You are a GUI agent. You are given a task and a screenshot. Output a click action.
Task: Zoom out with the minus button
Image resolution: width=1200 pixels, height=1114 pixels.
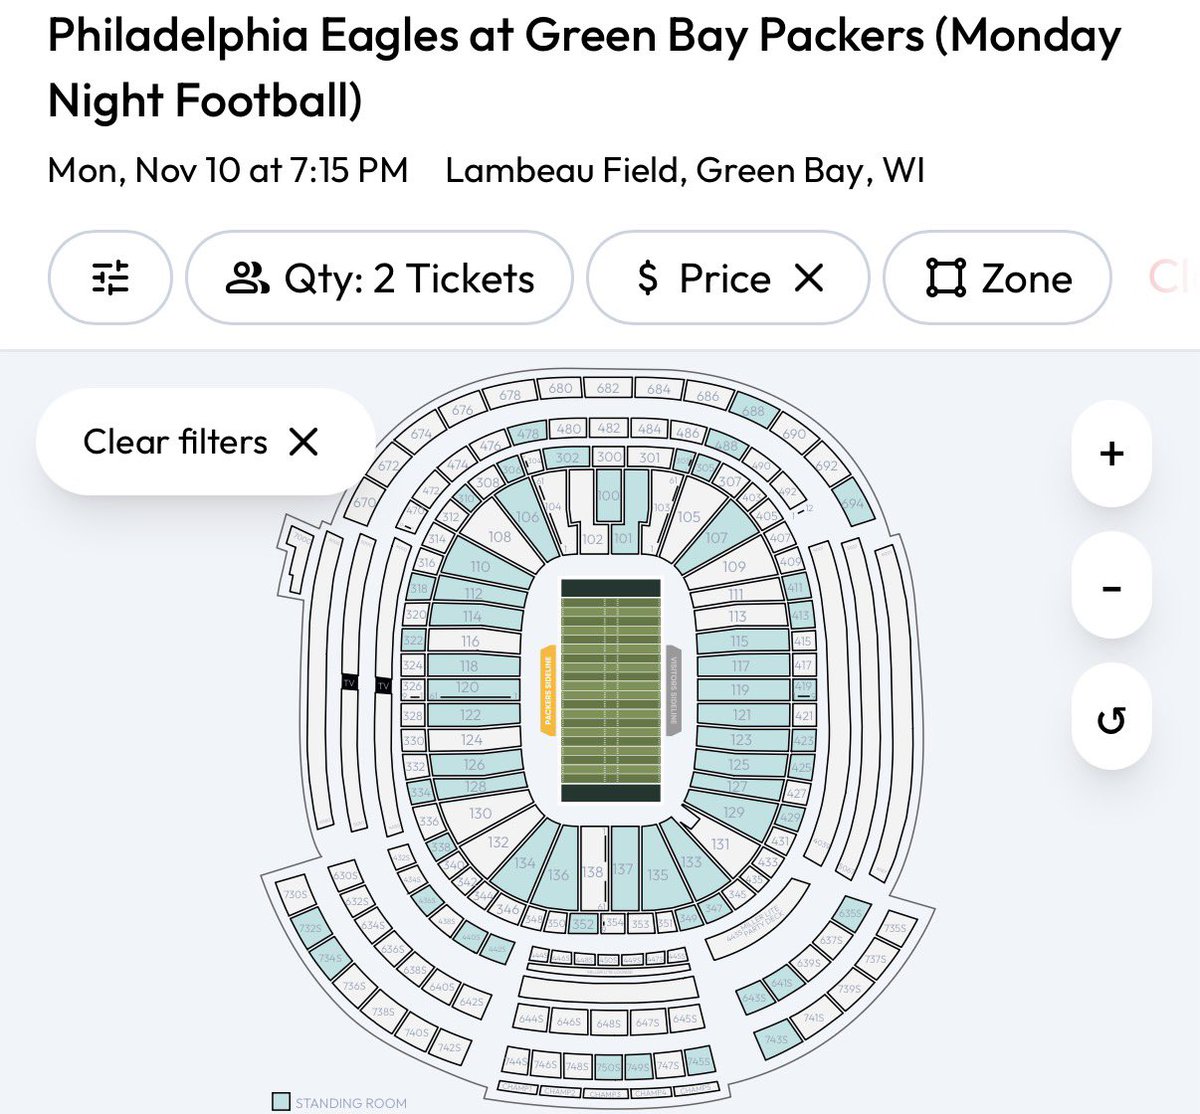[x=1111, y=587]
